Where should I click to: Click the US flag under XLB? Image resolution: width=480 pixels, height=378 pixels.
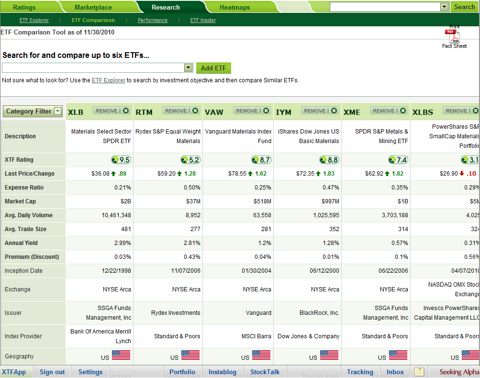tap(121, 355)
